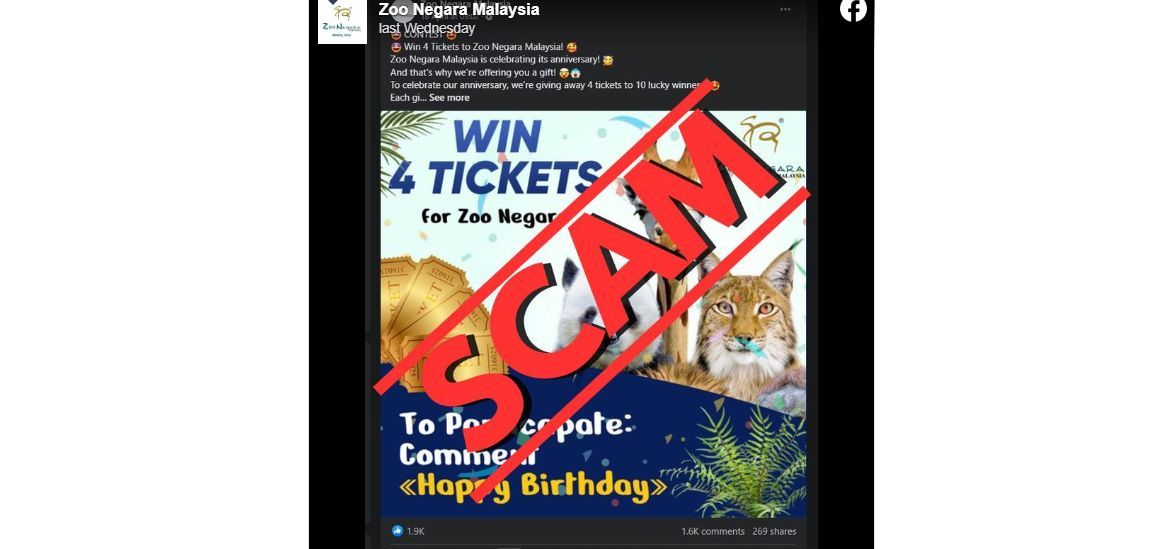View the 1.9K reactions count
The height and width of the screenshot is (549, 1175).
416,531
